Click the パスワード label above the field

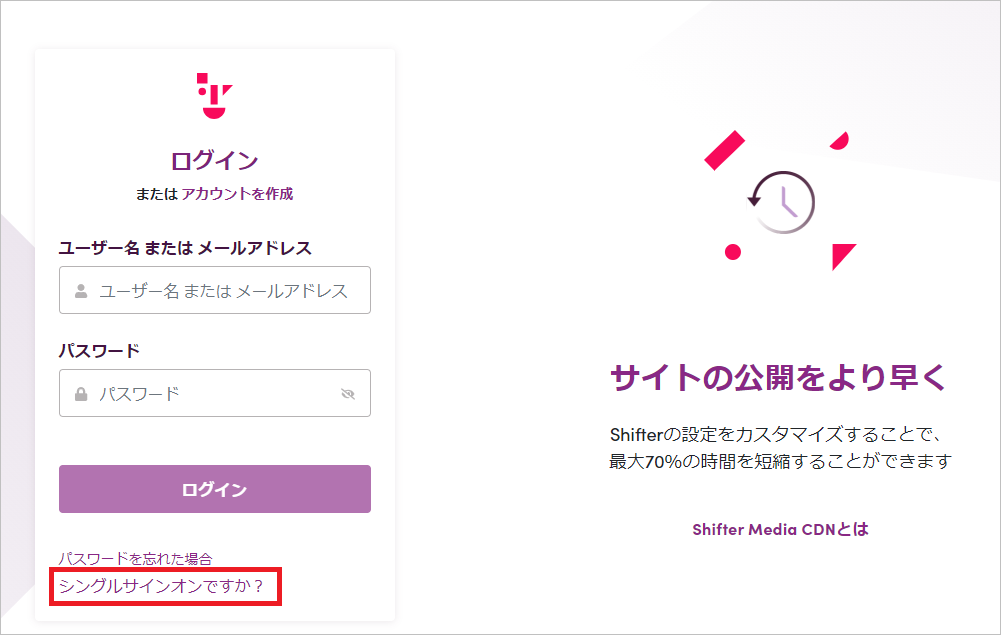[99, 350]
